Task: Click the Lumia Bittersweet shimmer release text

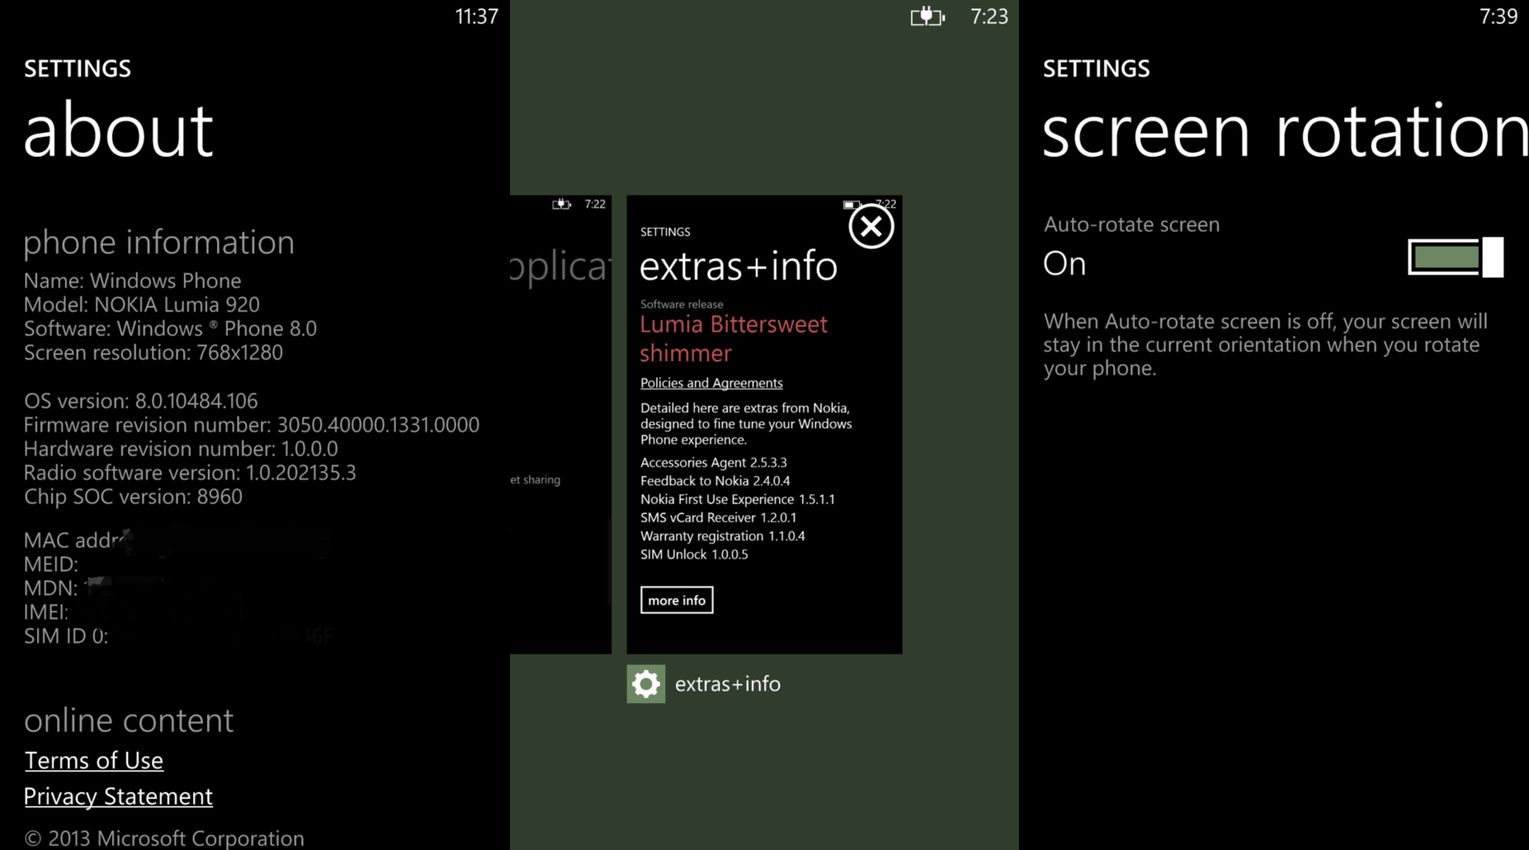Action: pyautogui.click(x=733, y=338)
